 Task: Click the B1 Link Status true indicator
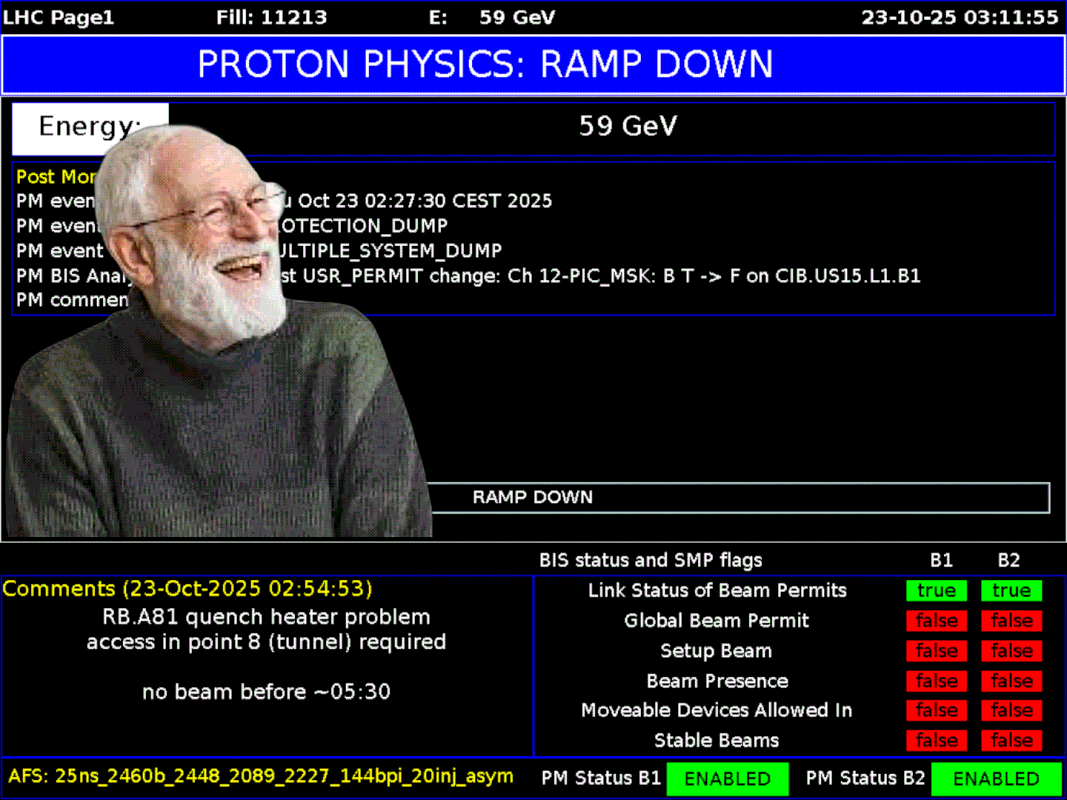(x=936, y=591)
